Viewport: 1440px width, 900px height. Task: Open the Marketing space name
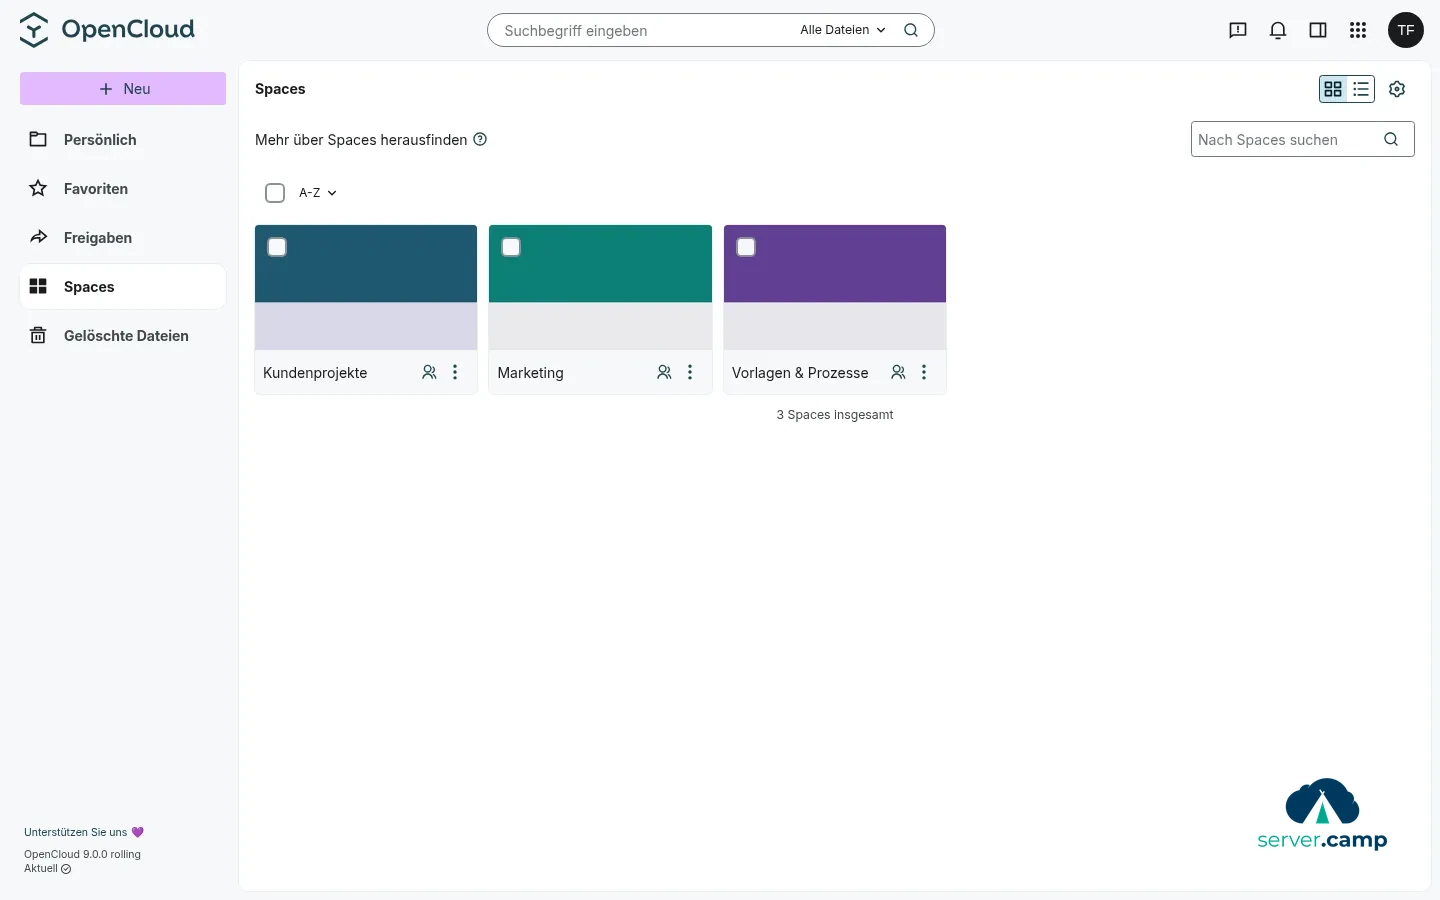[x=530, y=373]
